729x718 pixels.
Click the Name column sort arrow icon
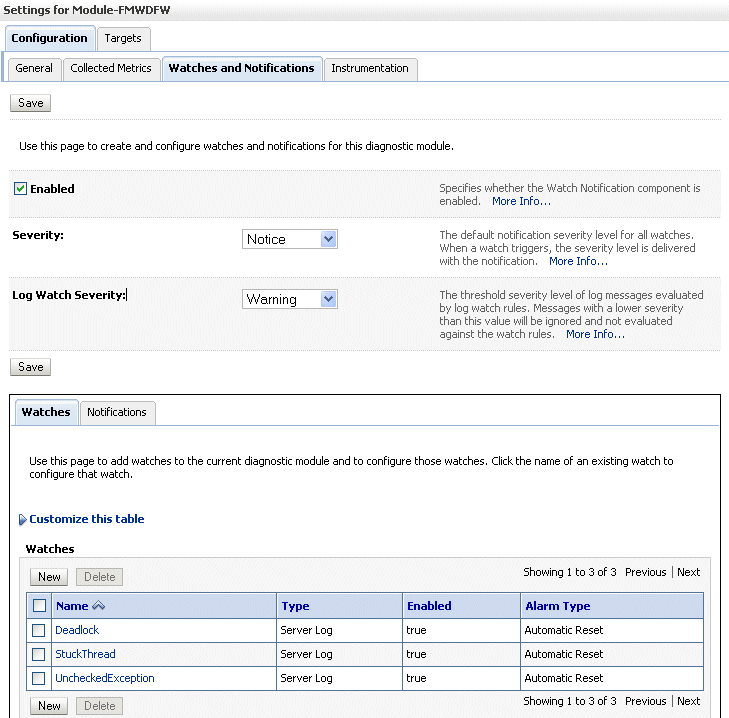(x=98, y=606)
